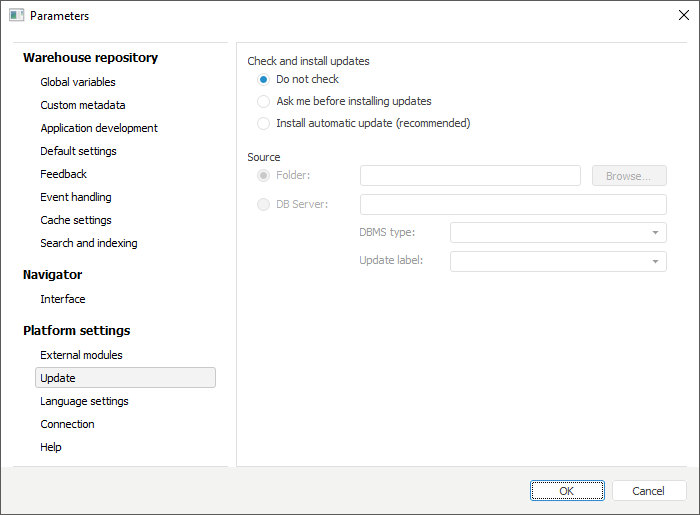700x515 pixels.
Task: Open External modules section
Action: (81, 355)
